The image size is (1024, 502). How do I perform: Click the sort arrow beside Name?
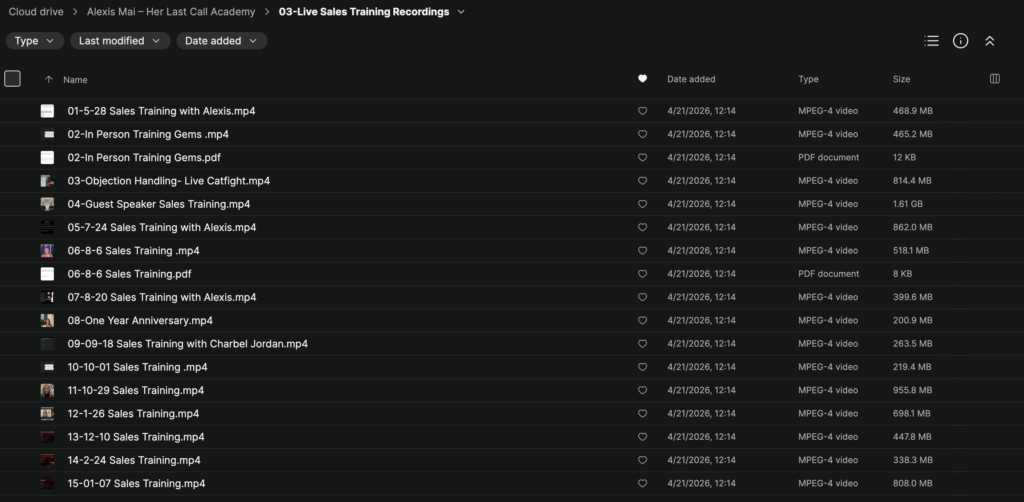click(x=48, y=79)
